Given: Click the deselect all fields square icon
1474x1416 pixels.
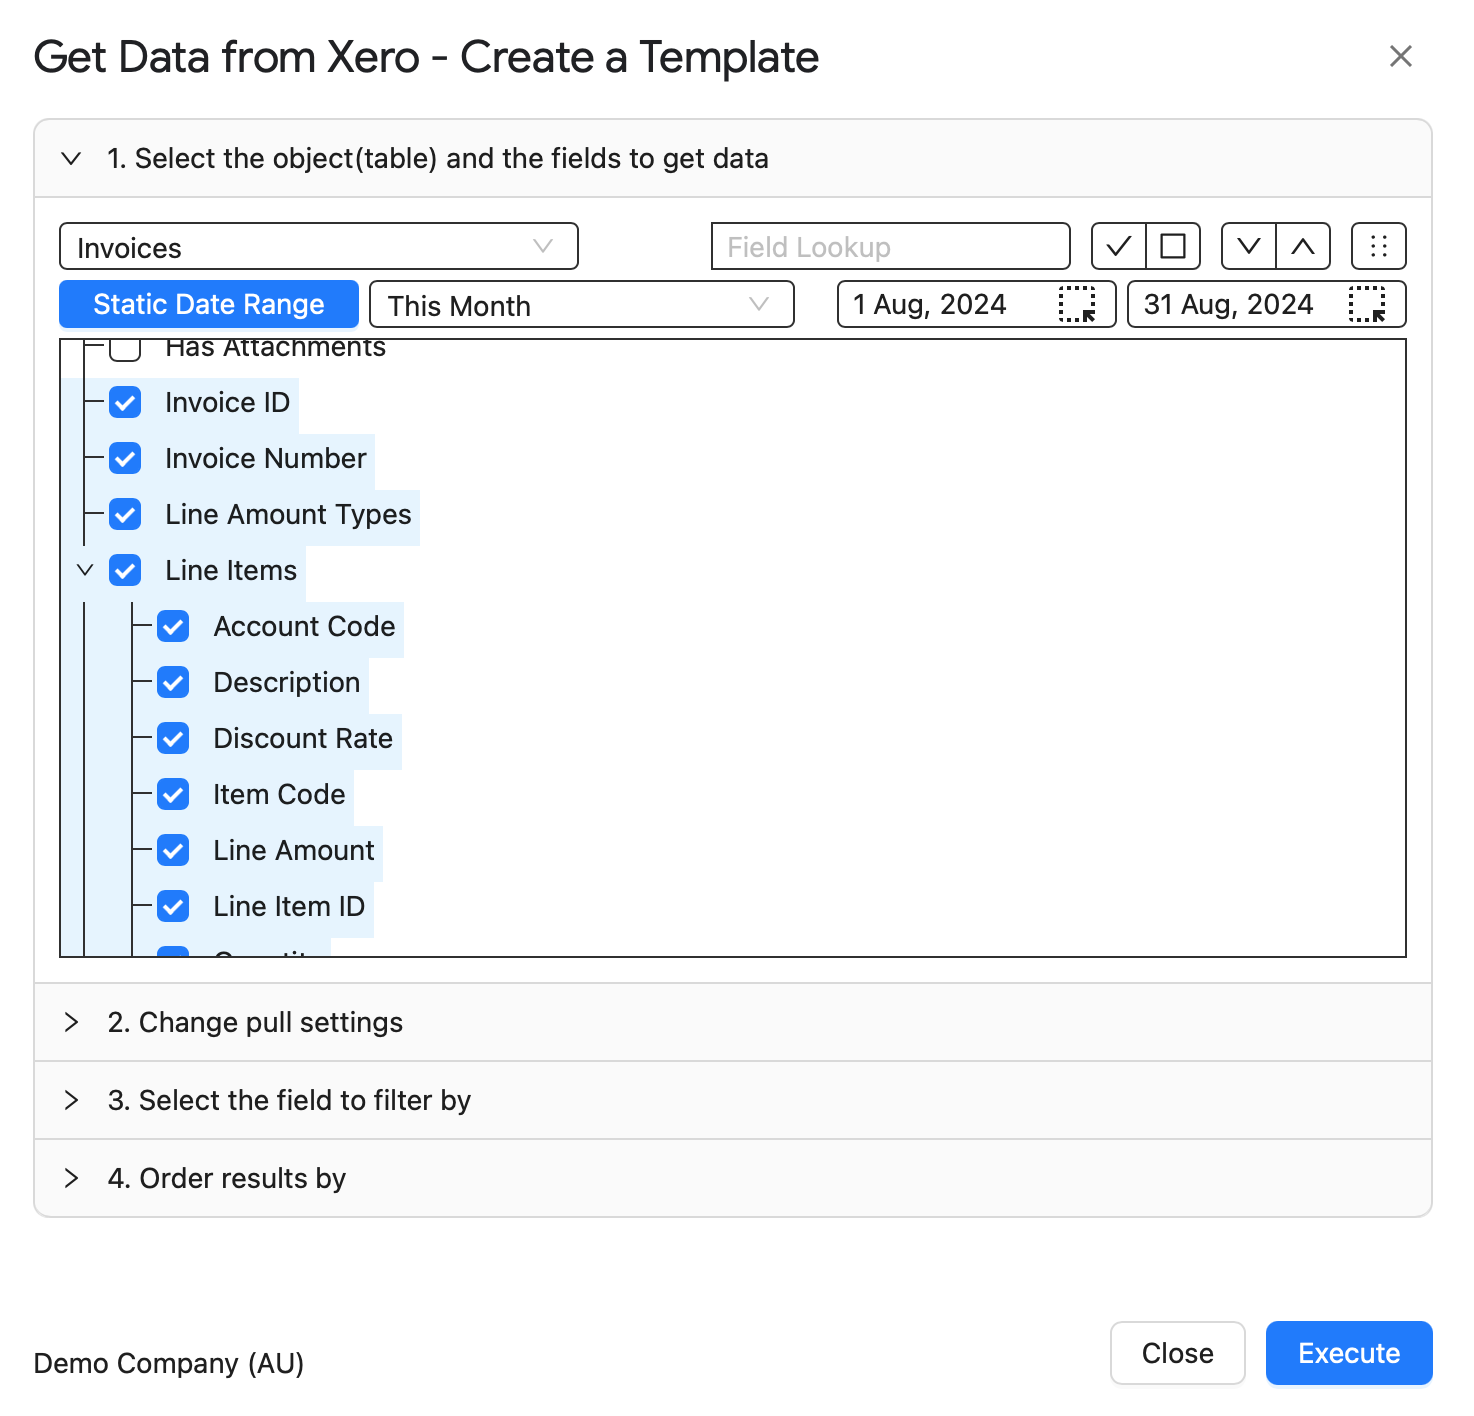Looking at the screenshot, I should pos(1173,246).
